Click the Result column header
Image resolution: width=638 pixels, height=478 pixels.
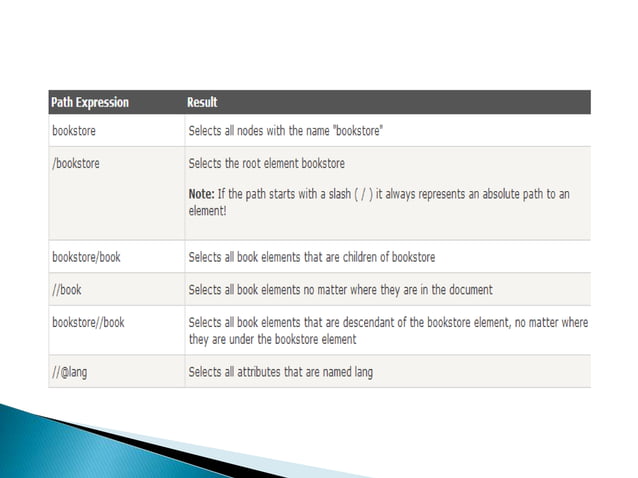202,102
